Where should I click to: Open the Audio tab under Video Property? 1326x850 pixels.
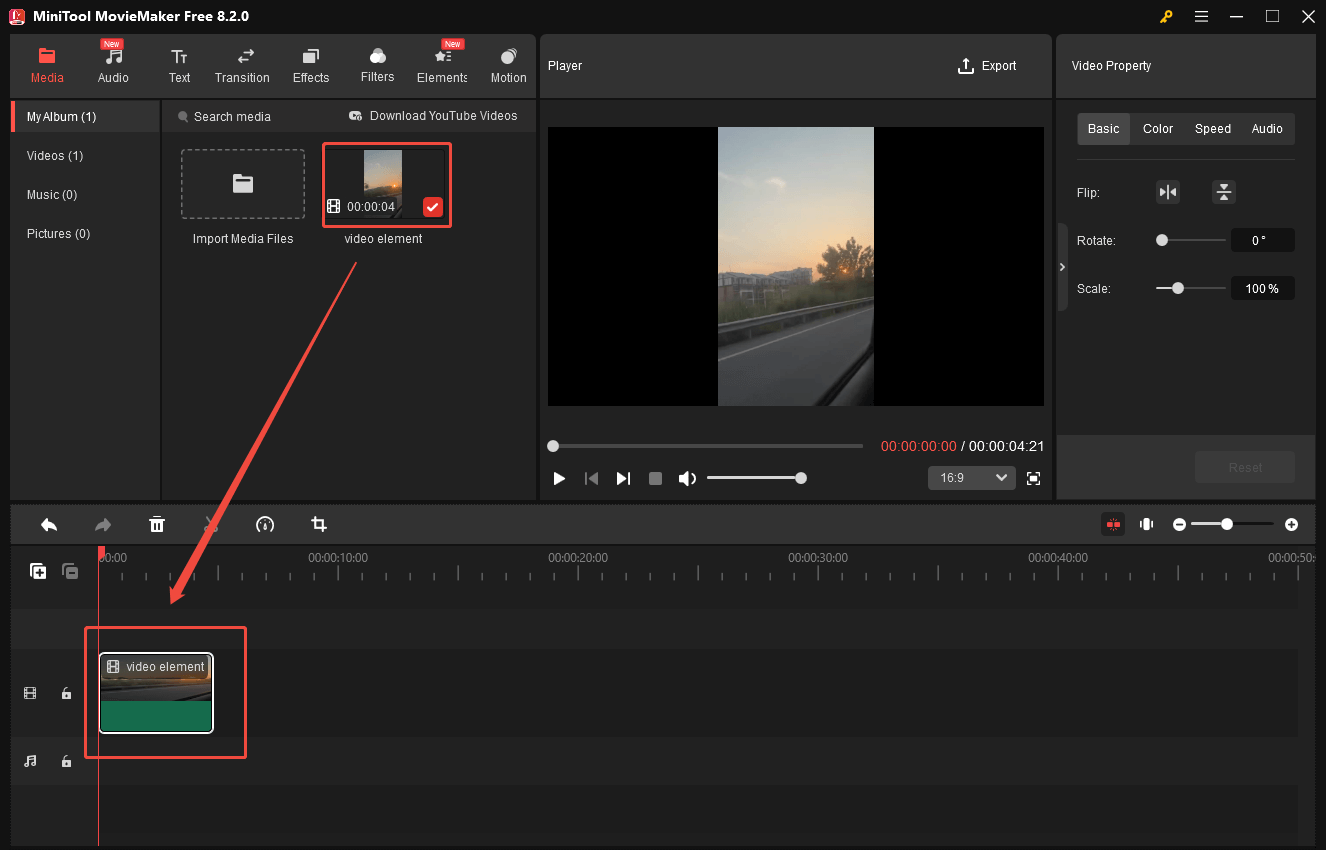pos(1267,128)
